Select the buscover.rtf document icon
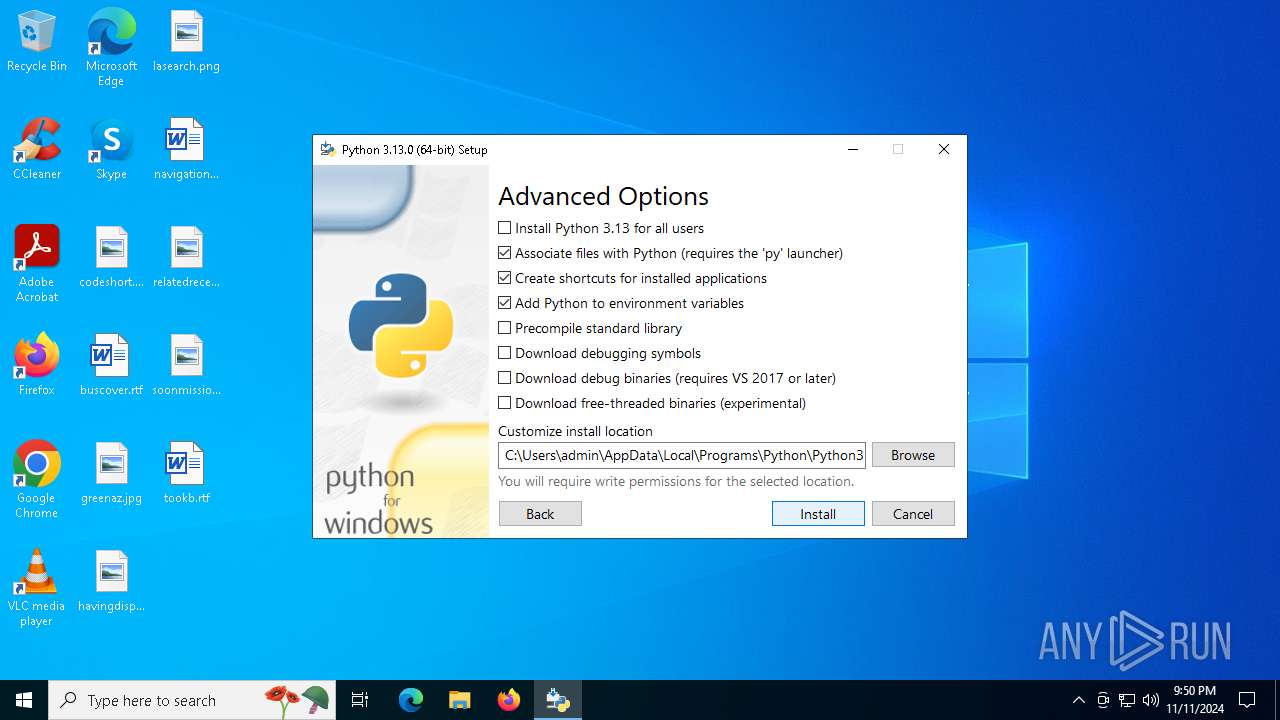Image resolution: width=1280 pixels, height=720 pixels. click(x=111, y=366)
